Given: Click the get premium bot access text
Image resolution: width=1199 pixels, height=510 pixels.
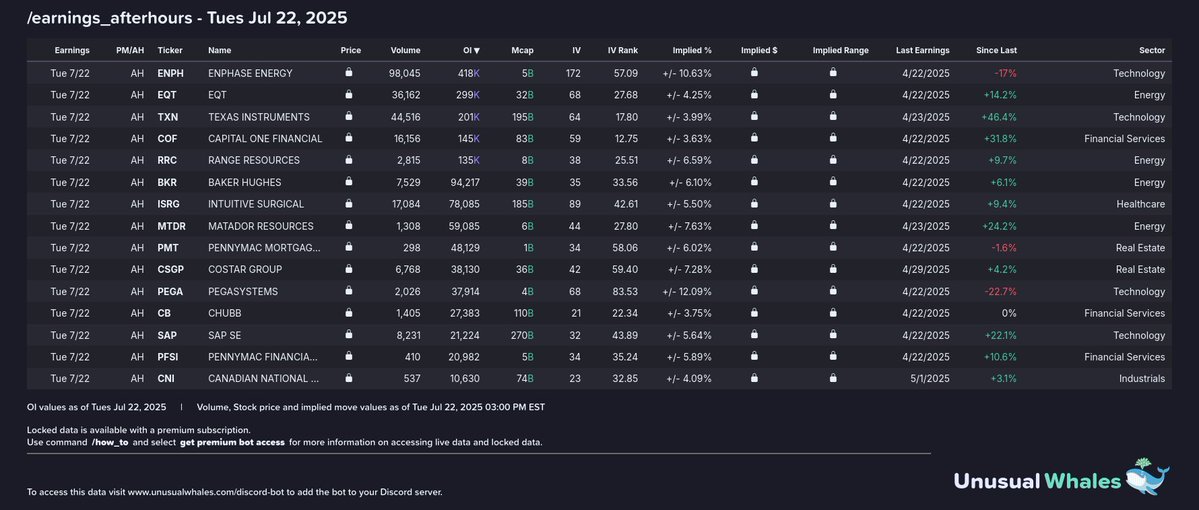Looking at the screenshot, I should (x=232, y=443).
